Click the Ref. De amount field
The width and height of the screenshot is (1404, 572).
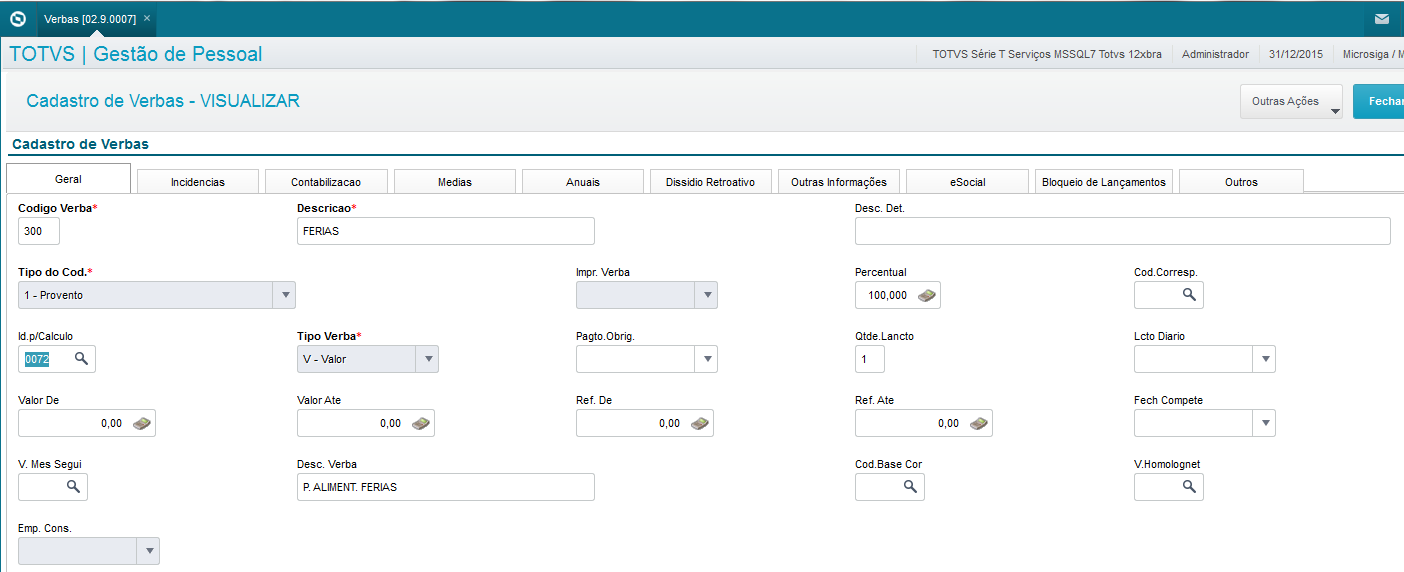coord(645,423)
